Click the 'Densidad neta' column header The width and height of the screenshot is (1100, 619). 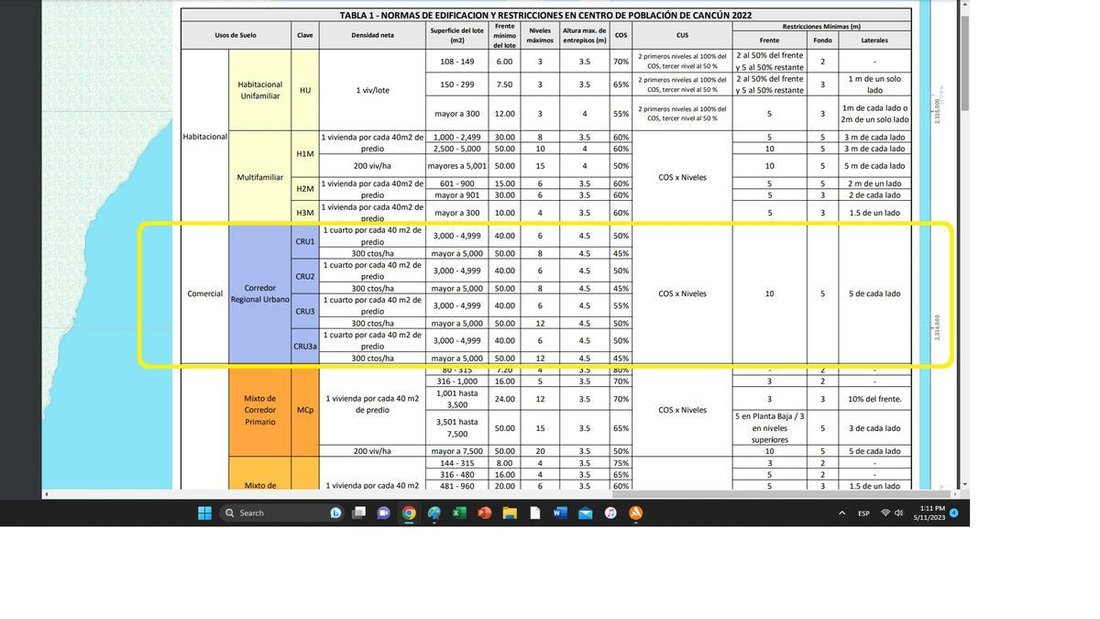point(373,34)
